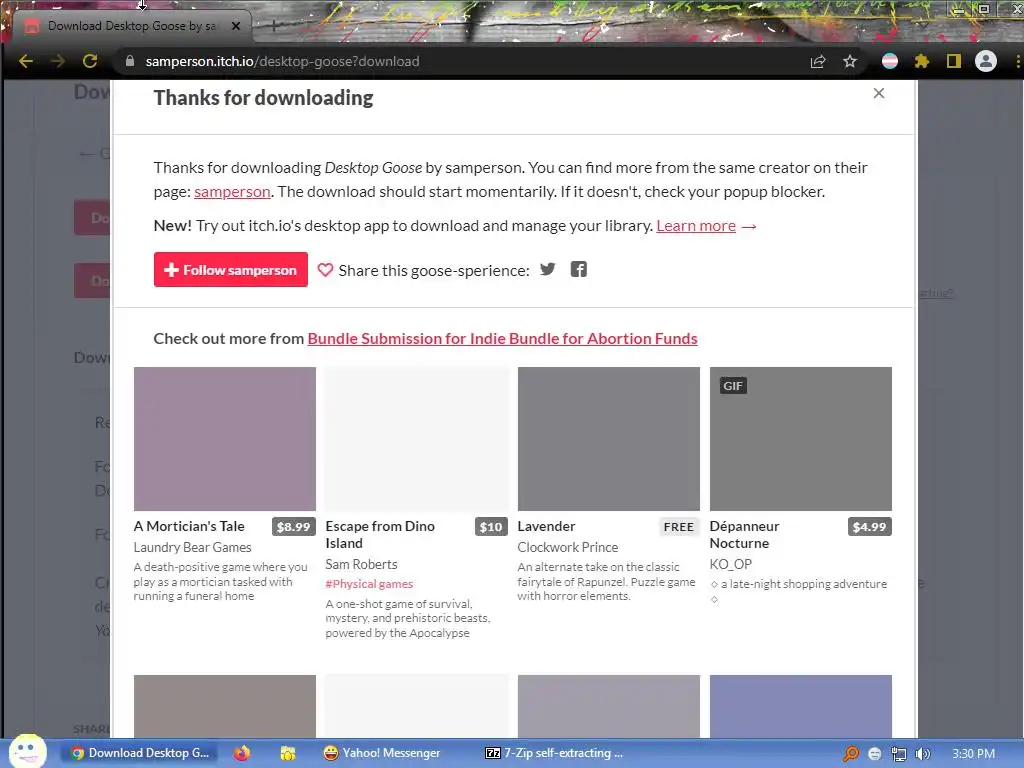Share the goose-sperience on Facebook
The width and height of the screenshot is (1024, 768).
pos(579,269)
